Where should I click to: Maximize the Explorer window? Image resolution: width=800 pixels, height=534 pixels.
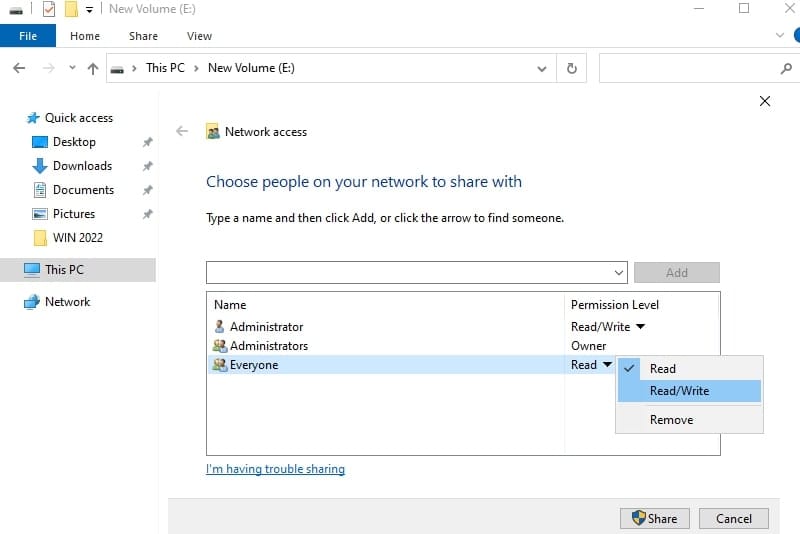[744, 8]
